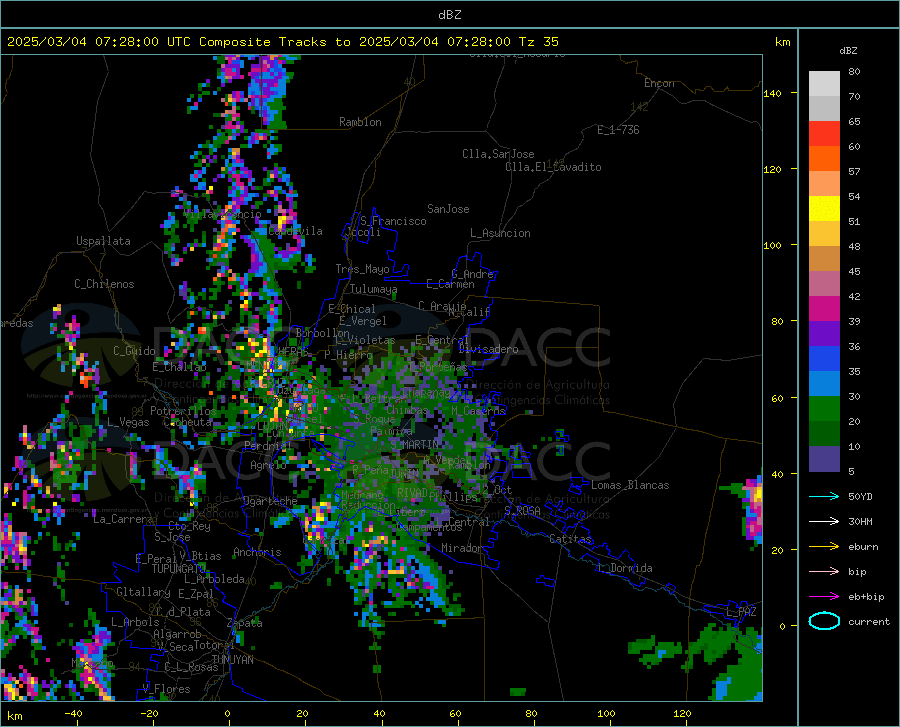Click the E_Carmen place label
This screenshot has height=727, width=900.
pos(450,284)
